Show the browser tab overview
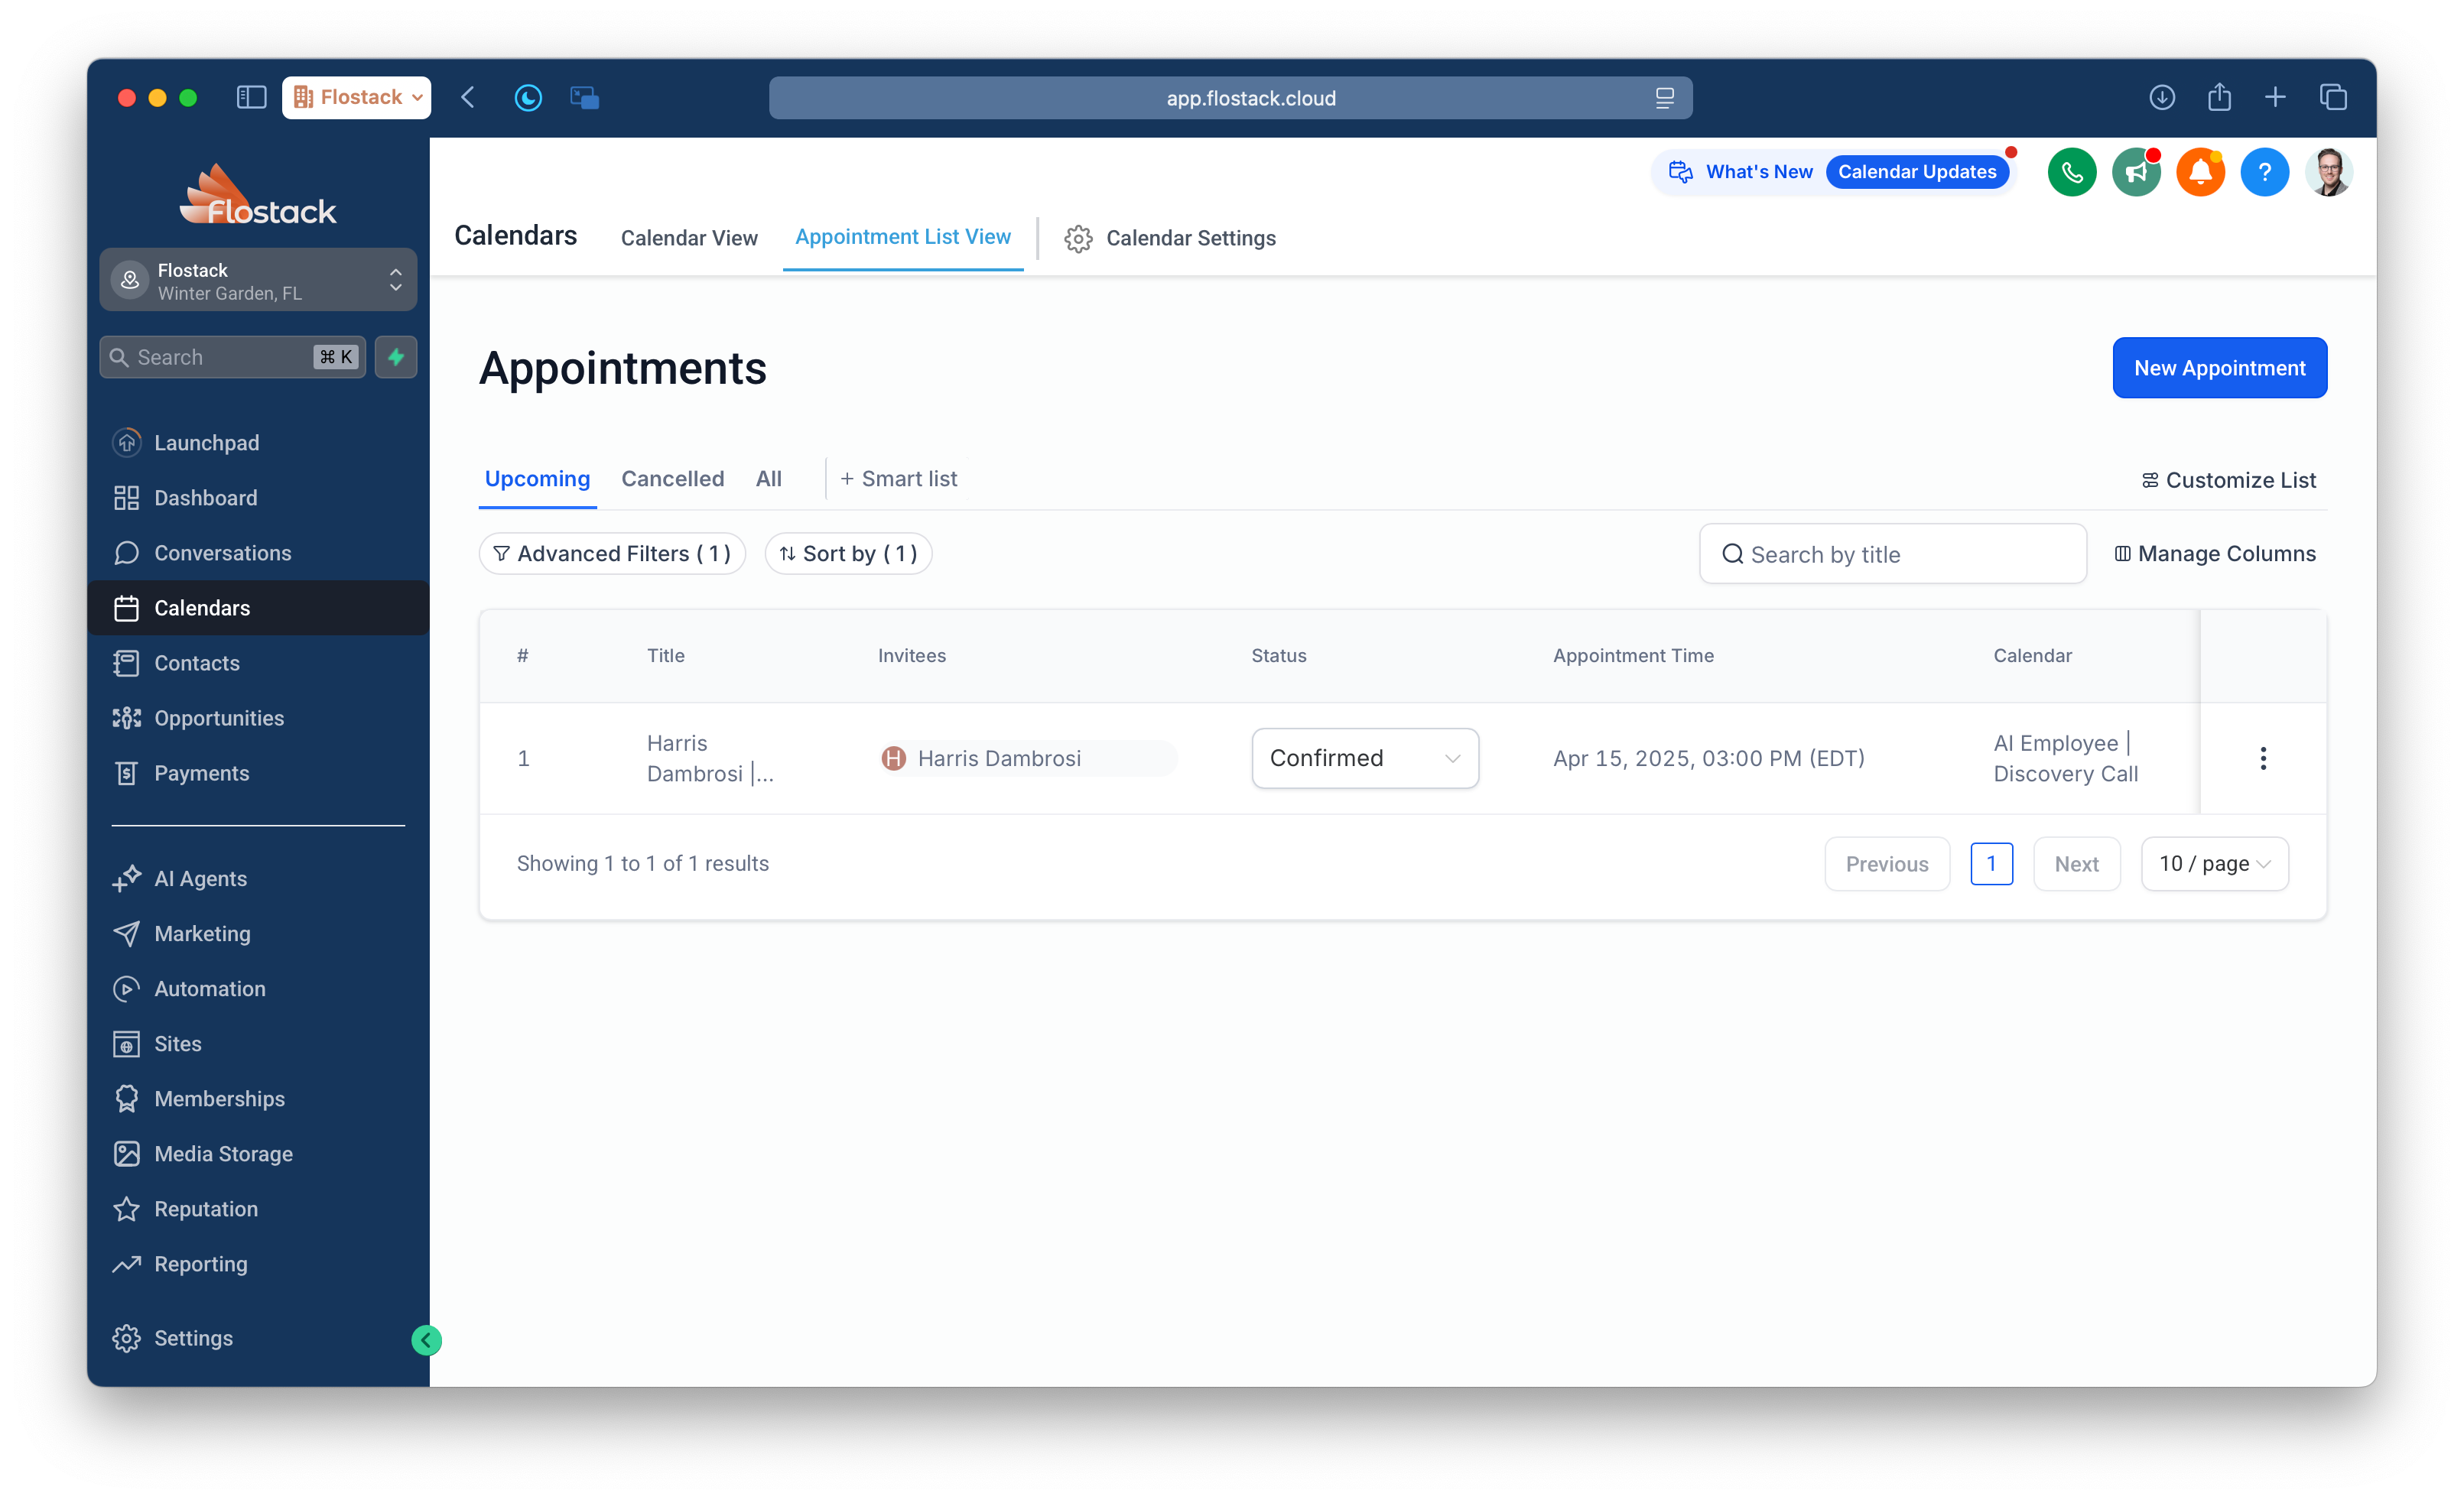Screen dimensions: 2464x1500 click(x=2333, y=97)
